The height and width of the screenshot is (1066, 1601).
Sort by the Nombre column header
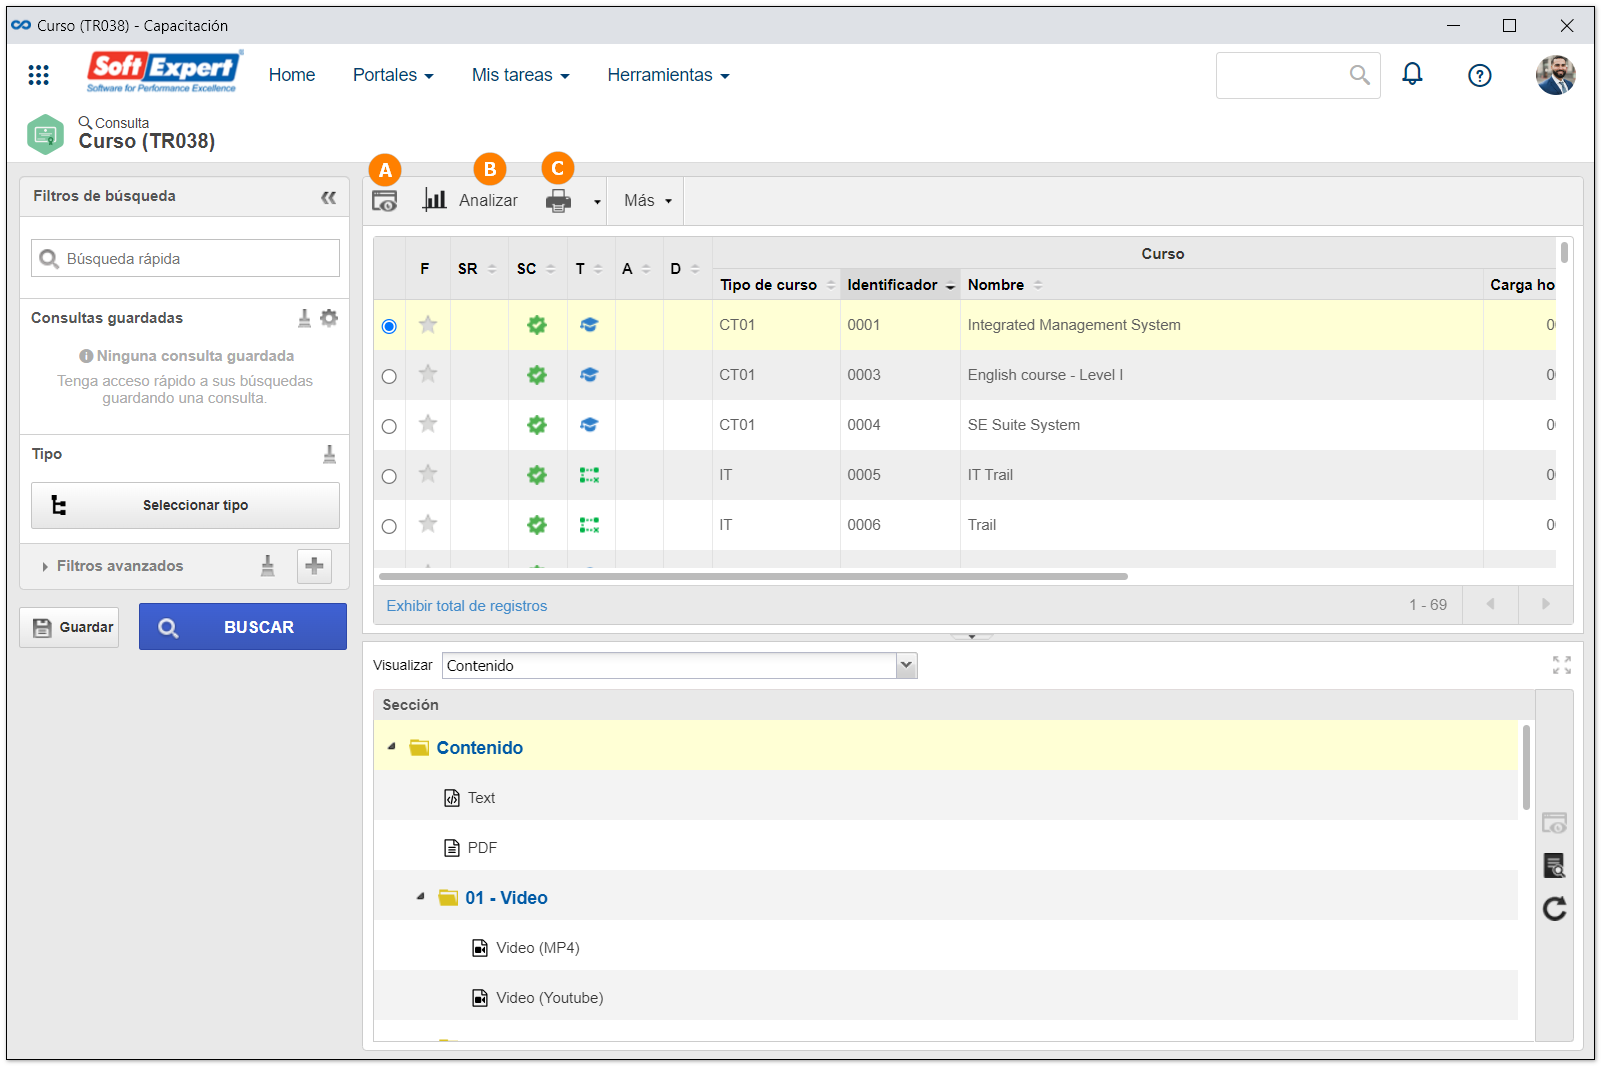[x=1005, y=285]
